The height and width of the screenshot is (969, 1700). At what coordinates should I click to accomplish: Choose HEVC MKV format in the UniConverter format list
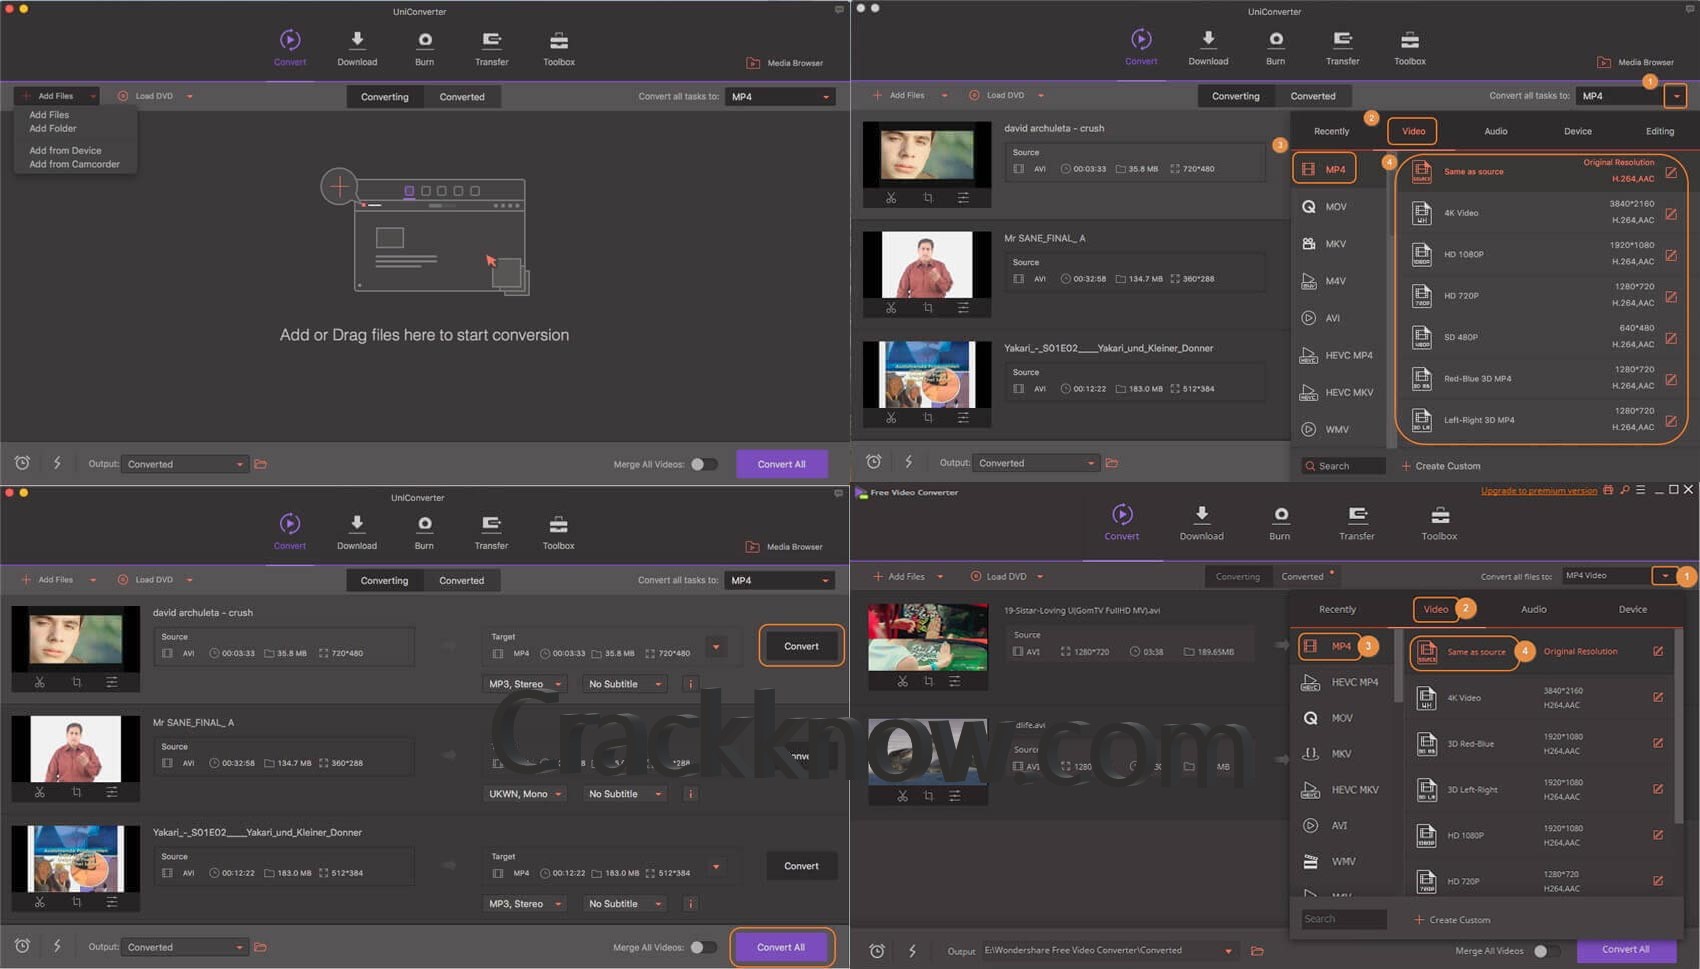(1337, 392)
